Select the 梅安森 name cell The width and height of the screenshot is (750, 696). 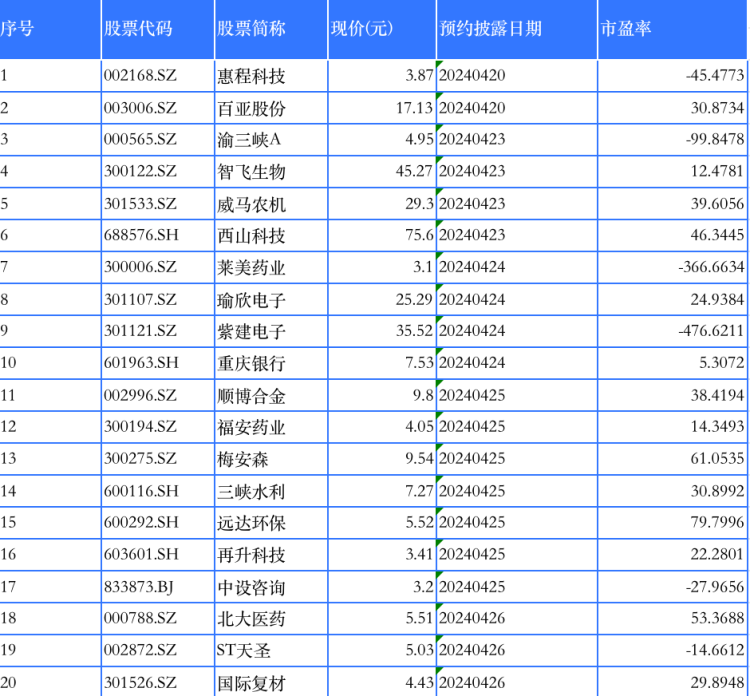coord(271,459)
